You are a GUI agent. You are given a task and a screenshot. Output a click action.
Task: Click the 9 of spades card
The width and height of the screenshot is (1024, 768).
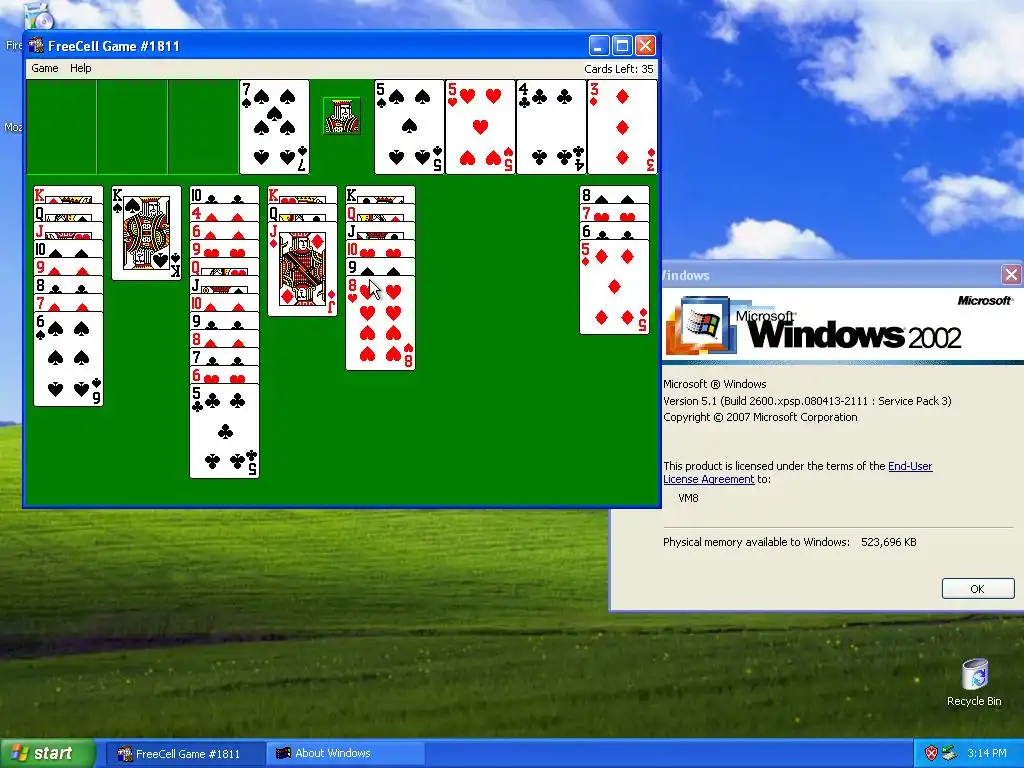(x=380, y=267)
